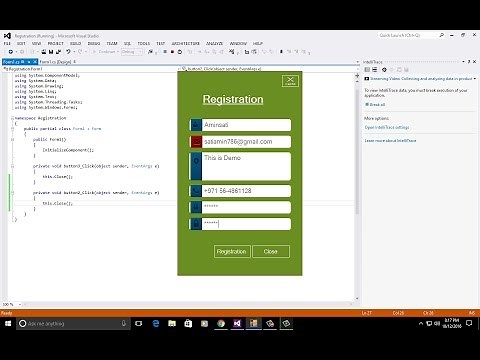Collapse the public Form1() constructor block
The image size is (480, 360).
tap(12, 139)
